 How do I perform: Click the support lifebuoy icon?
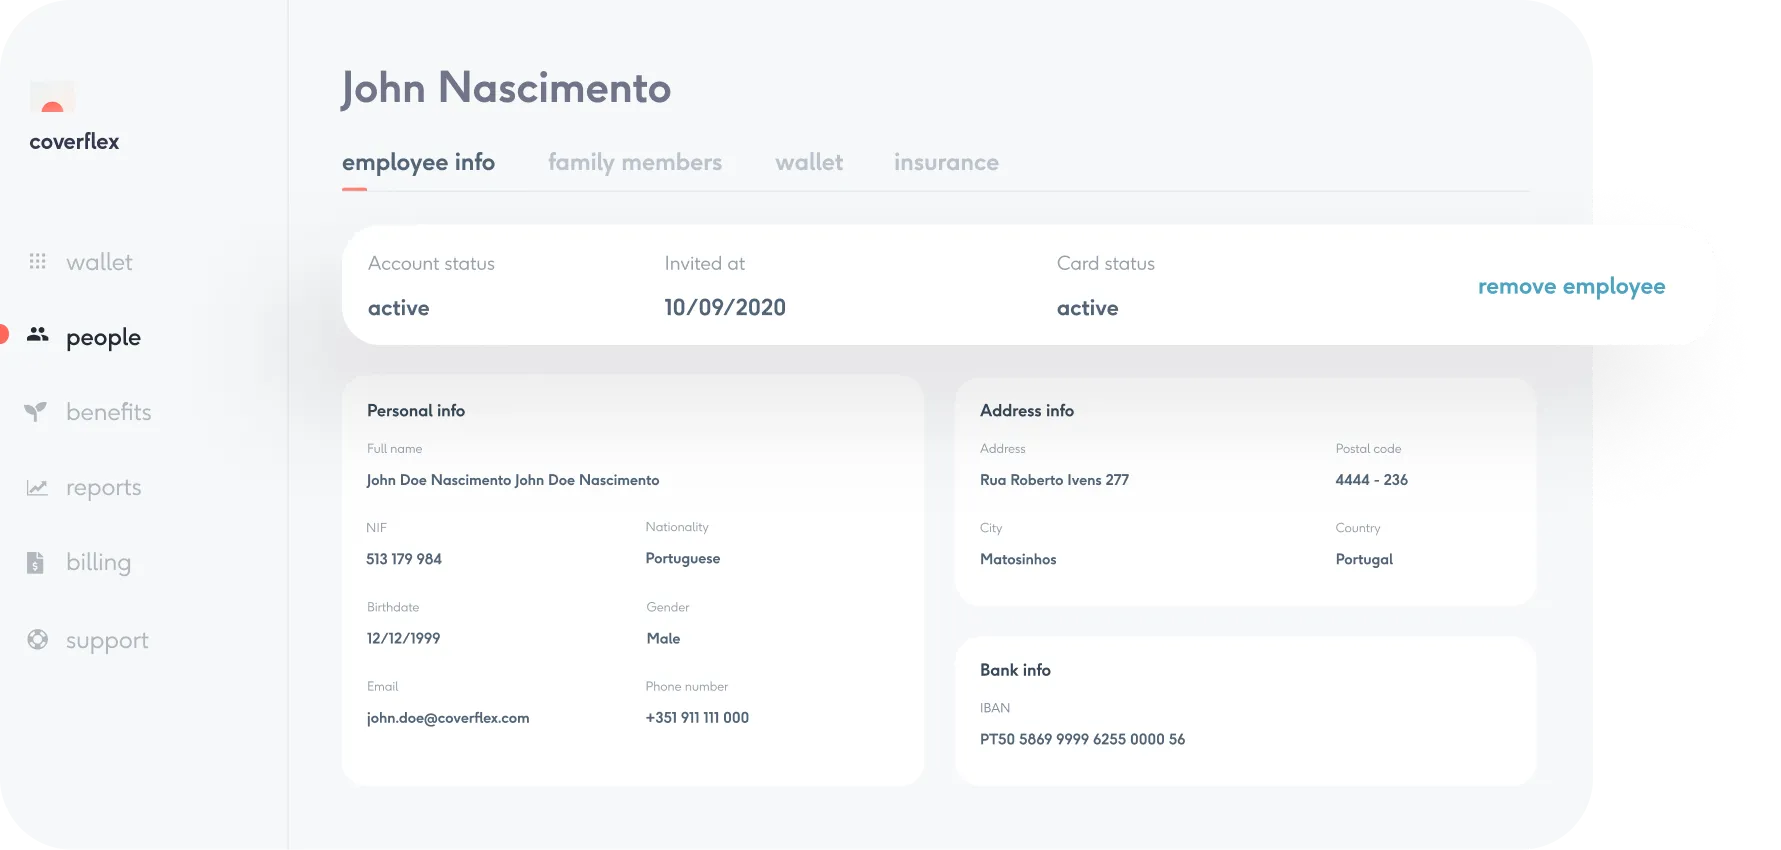[x=38, y=640]
